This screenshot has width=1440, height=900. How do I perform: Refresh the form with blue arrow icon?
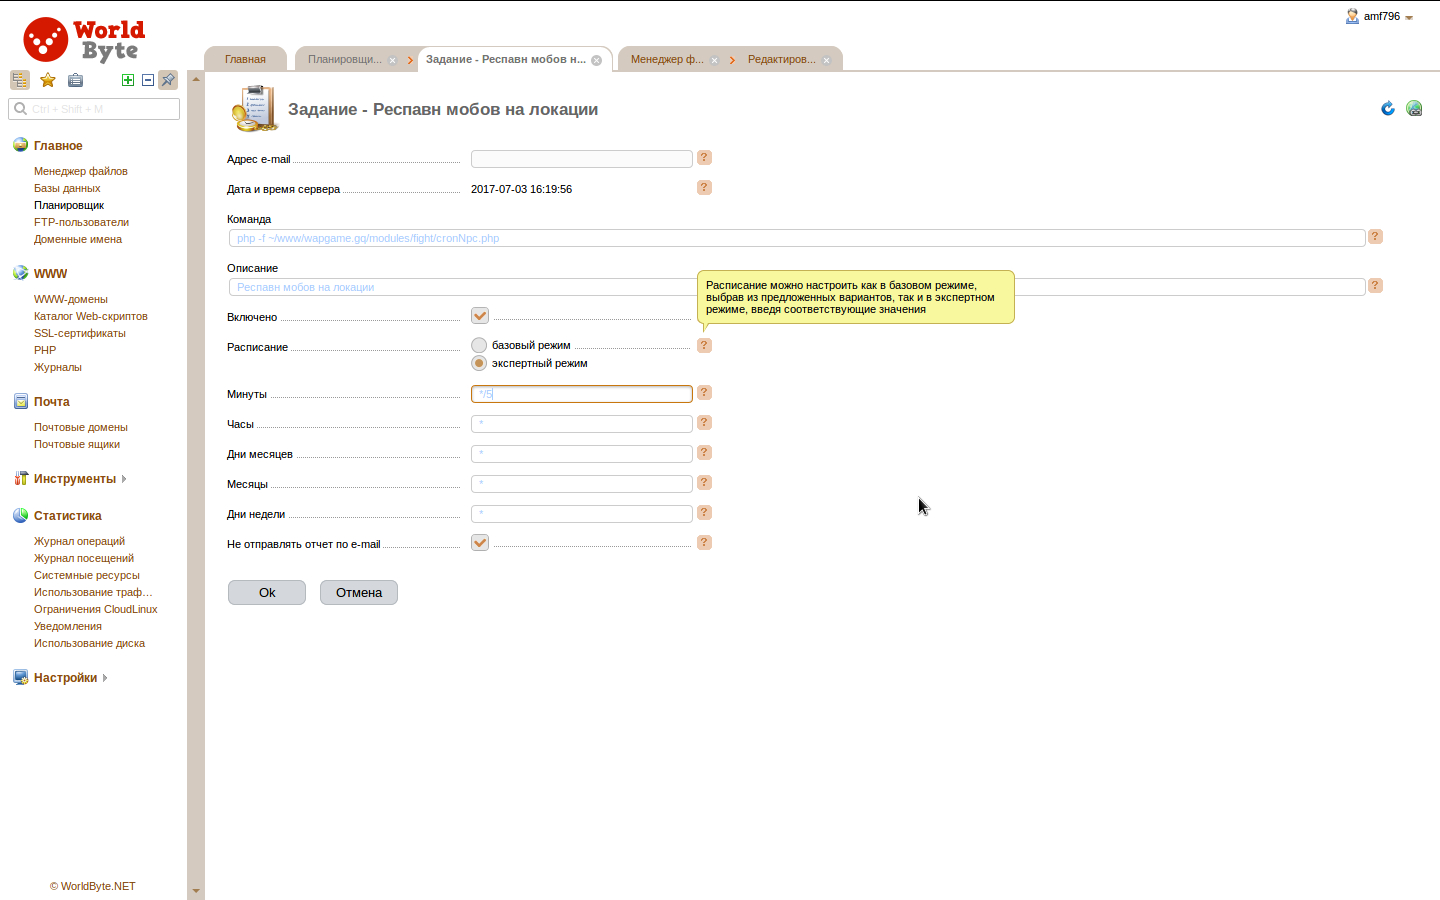1388,108
